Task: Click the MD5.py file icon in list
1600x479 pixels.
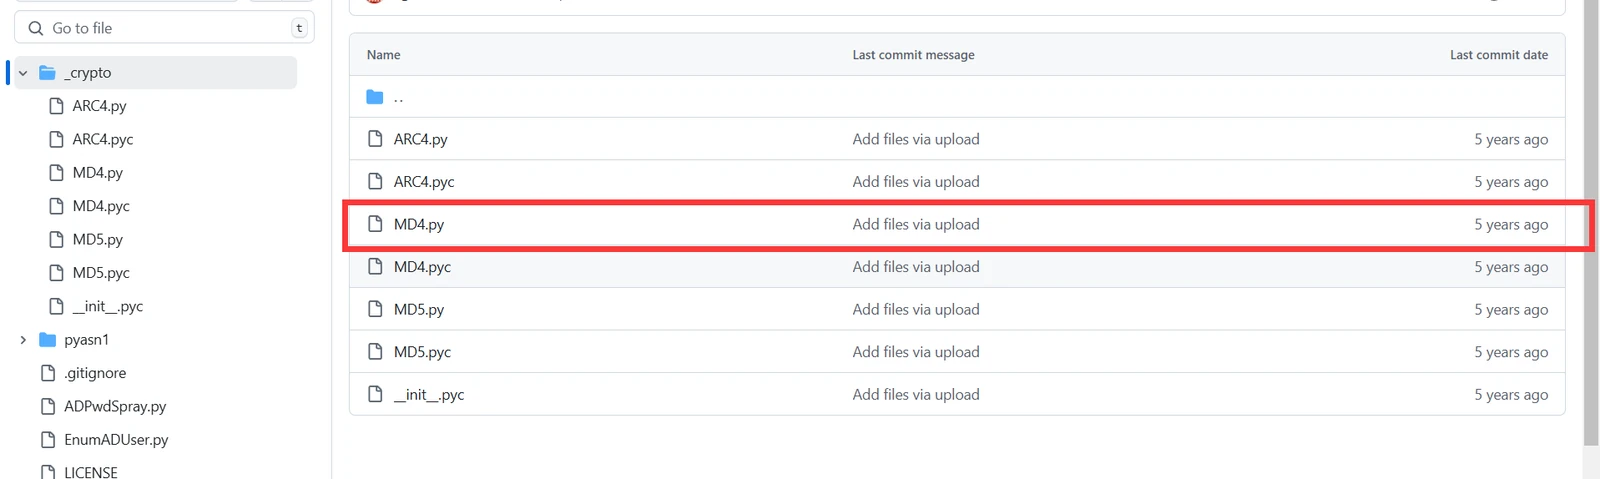Action: [x=375, y=309]
